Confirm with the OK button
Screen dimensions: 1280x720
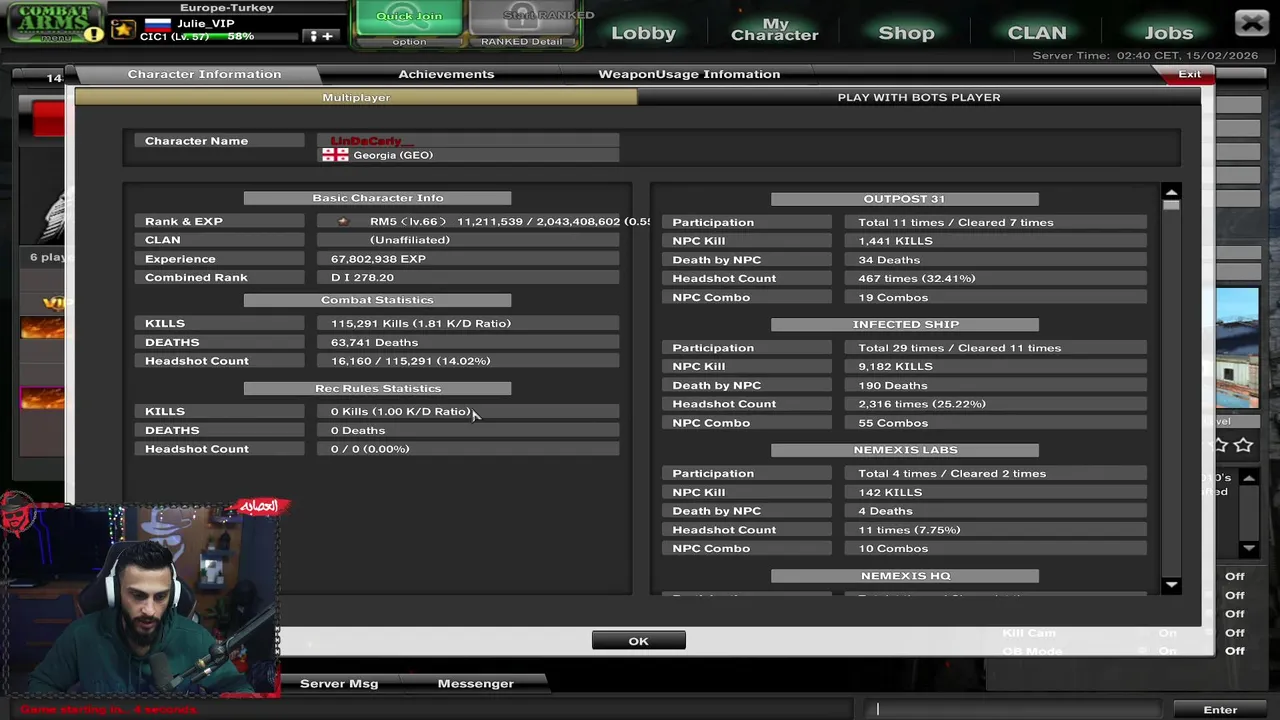tap(638, 641)
